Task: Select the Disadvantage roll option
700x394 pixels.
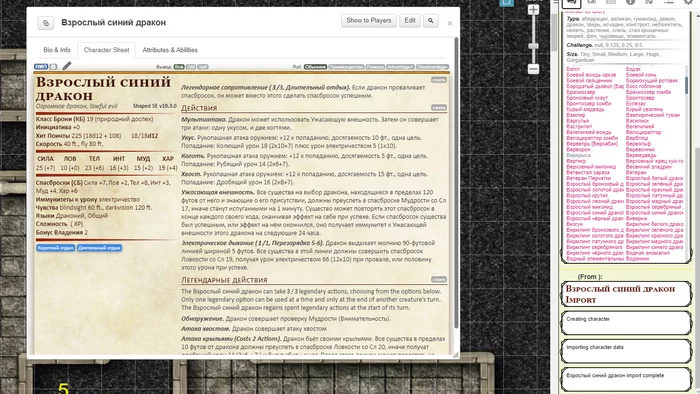Action: (432, 67)
